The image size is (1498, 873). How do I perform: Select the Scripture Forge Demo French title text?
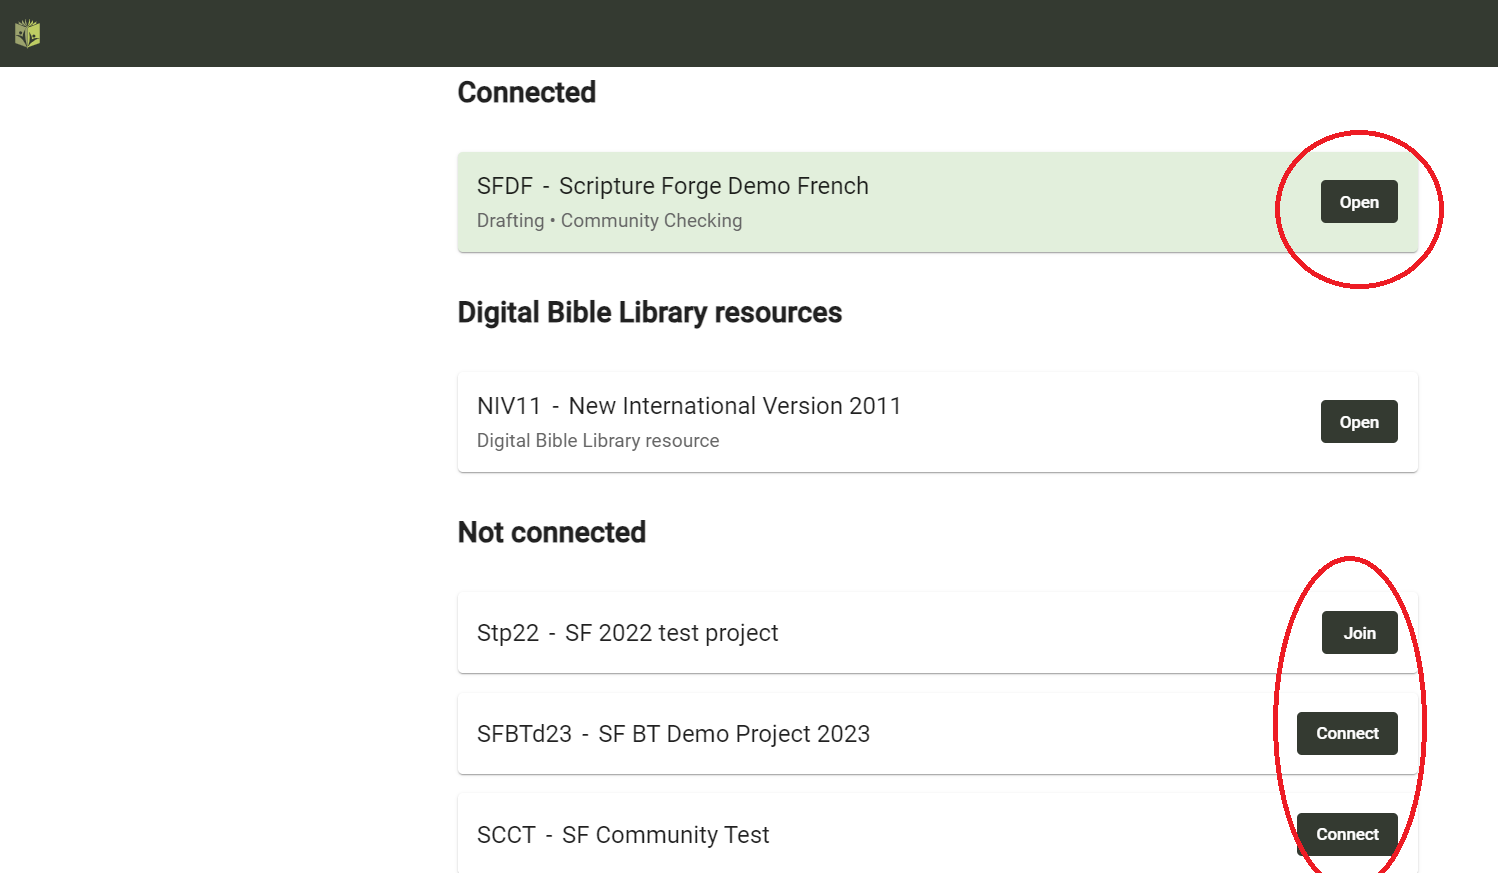coord(714,186)
